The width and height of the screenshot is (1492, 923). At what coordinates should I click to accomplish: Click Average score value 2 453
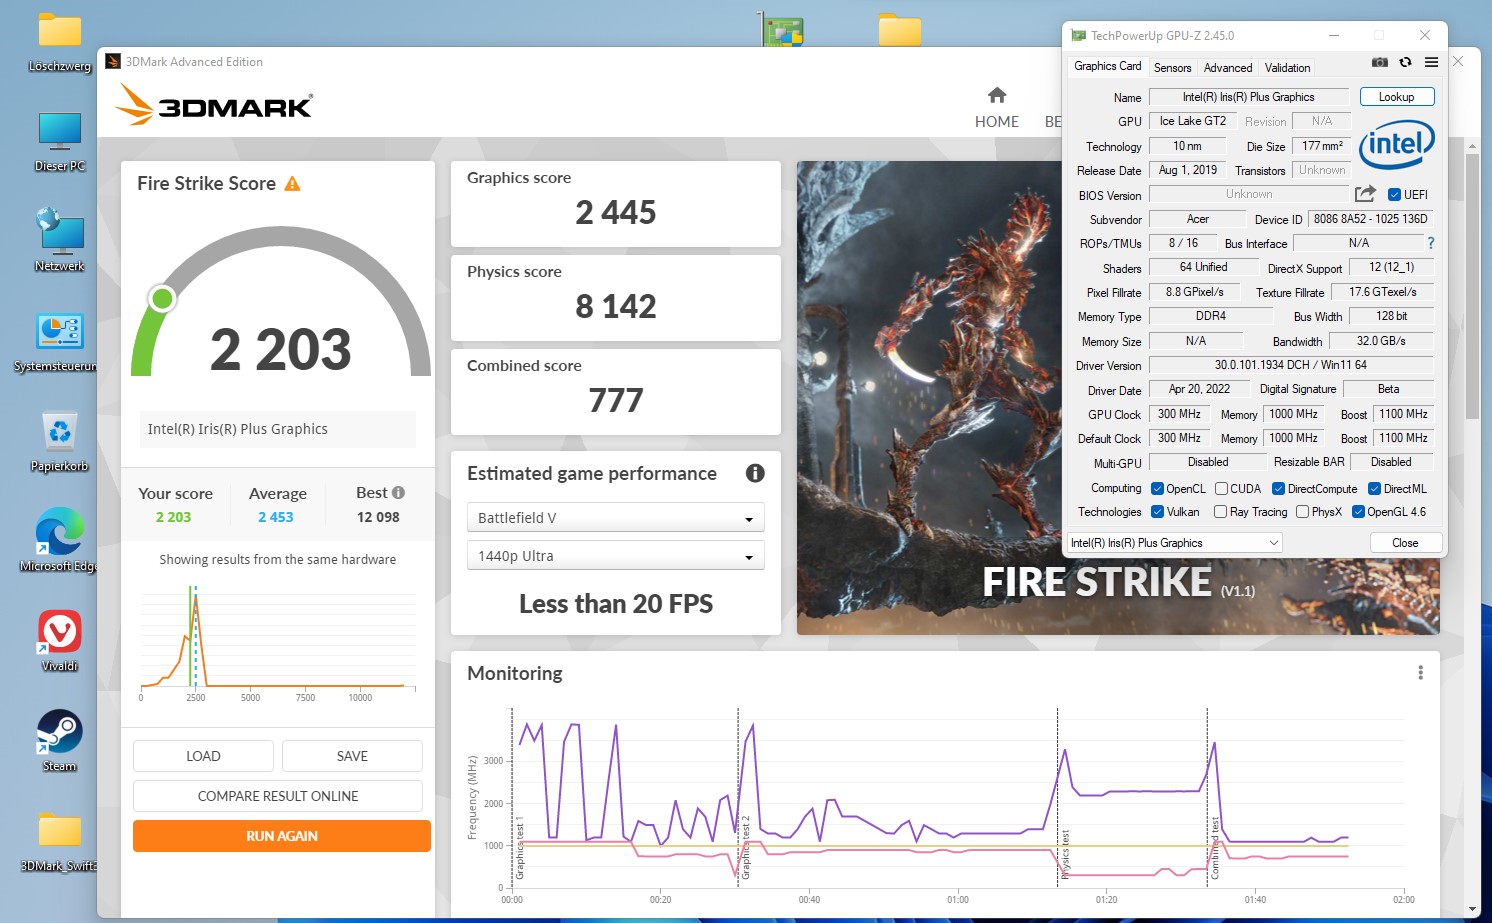(x=276, y=517)
